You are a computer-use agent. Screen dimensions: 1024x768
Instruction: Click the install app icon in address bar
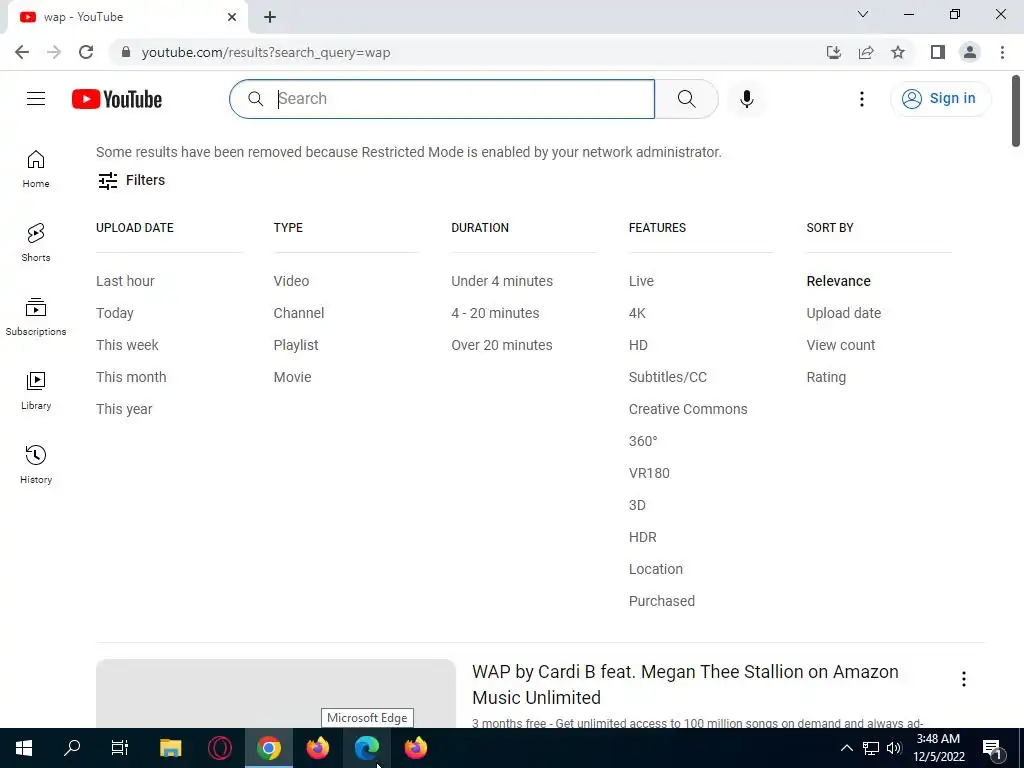click(x=833, y=52)
